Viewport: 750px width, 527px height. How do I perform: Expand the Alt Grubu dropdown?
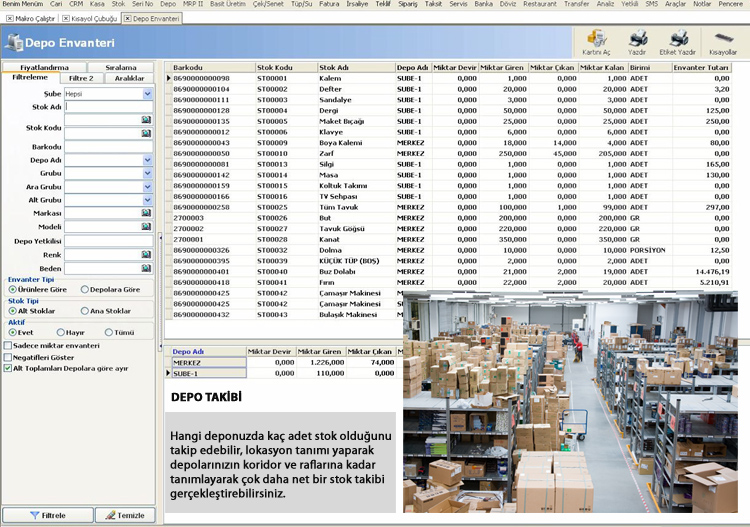click(147, 200)
